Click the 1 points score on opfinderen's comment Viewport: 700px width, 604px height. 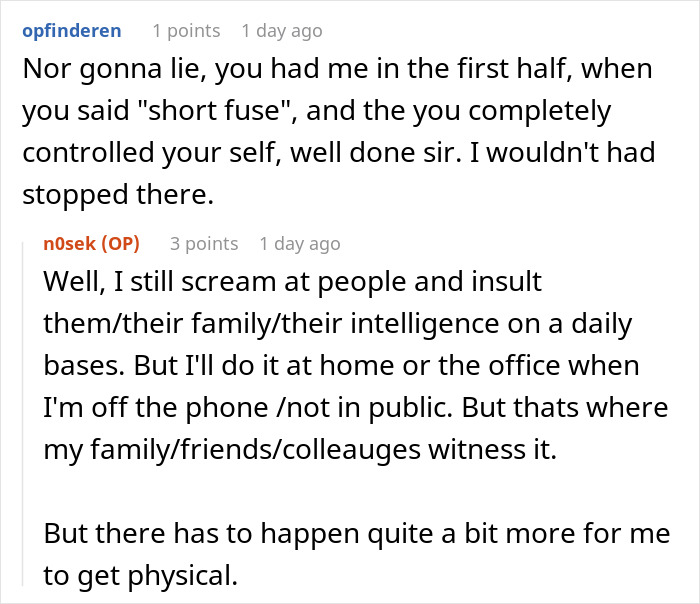(x=186, y=31)
